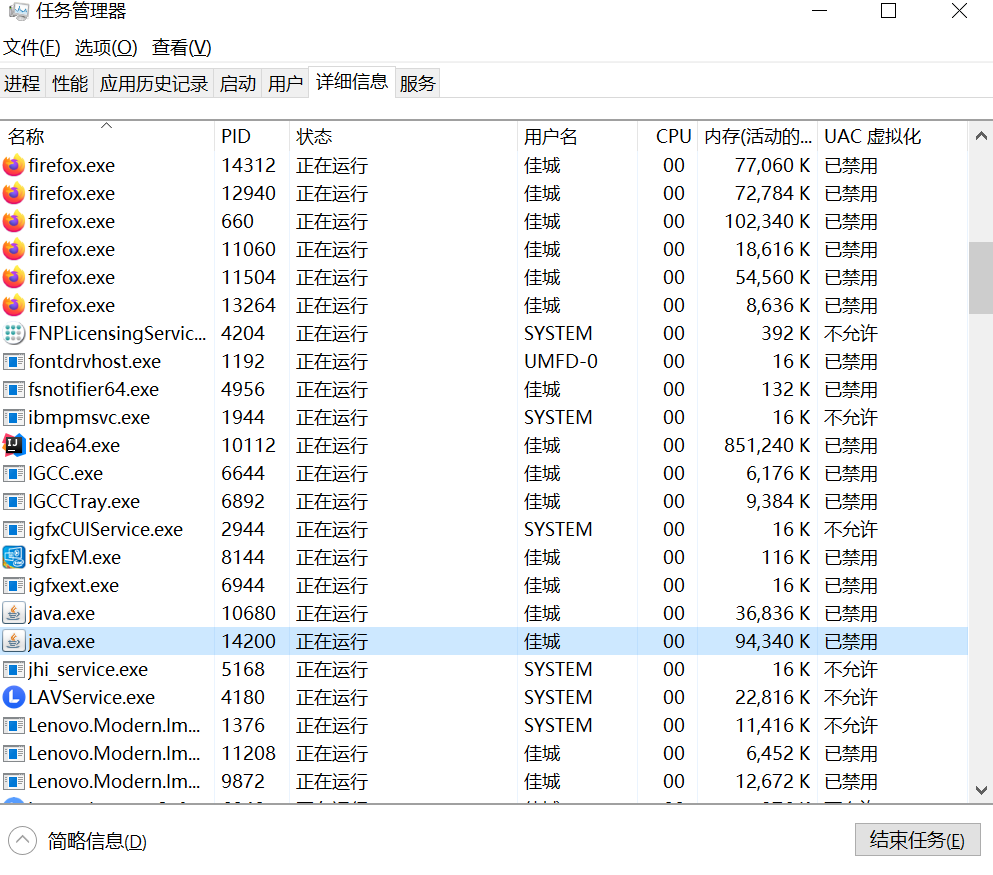
Task: Collapse details with the round chevron button
Action: click(22, 841)
